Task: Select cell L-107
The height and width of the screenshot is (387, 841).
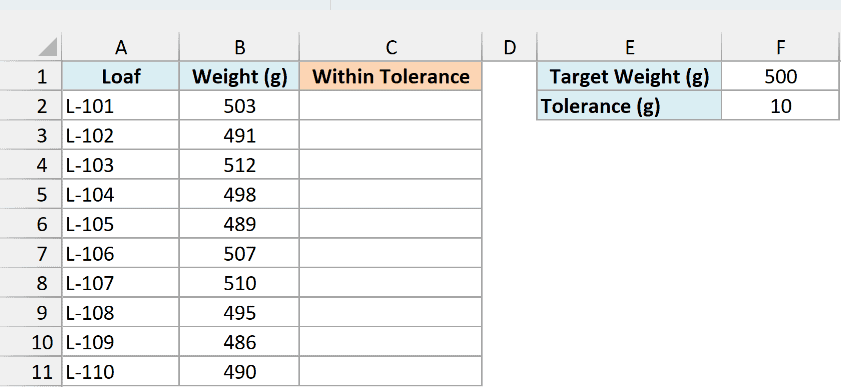Action: point(121,282)
